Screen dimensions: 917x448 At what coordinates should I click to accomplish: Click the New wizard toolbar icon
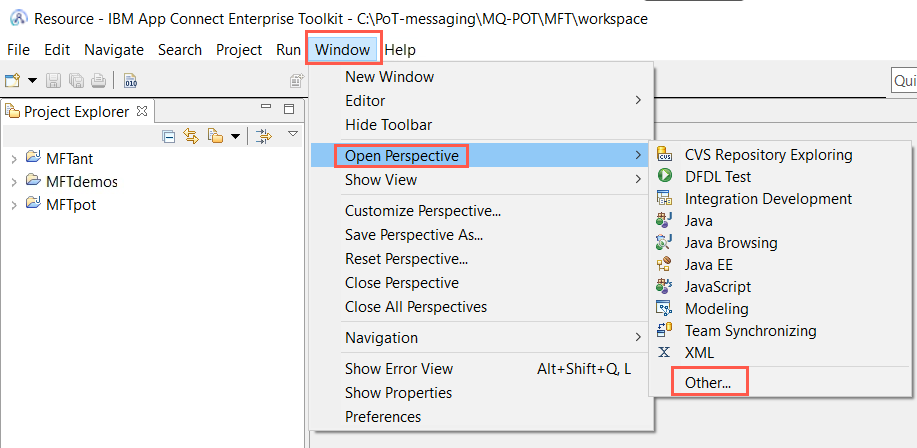click(12, 81)
